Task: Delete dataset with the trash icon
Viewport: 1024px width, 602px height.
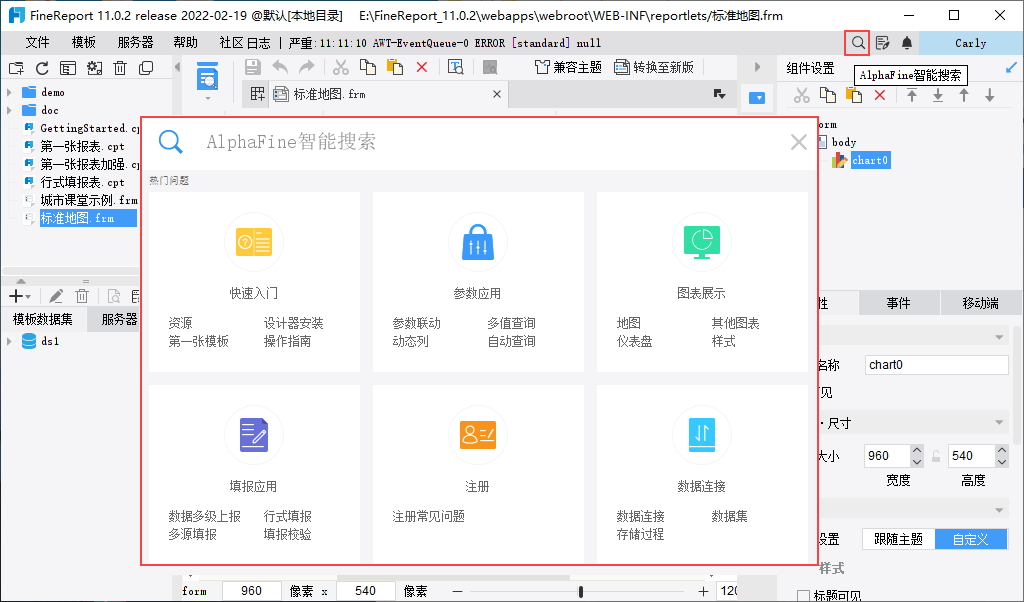Action: (x=82, y=296)
